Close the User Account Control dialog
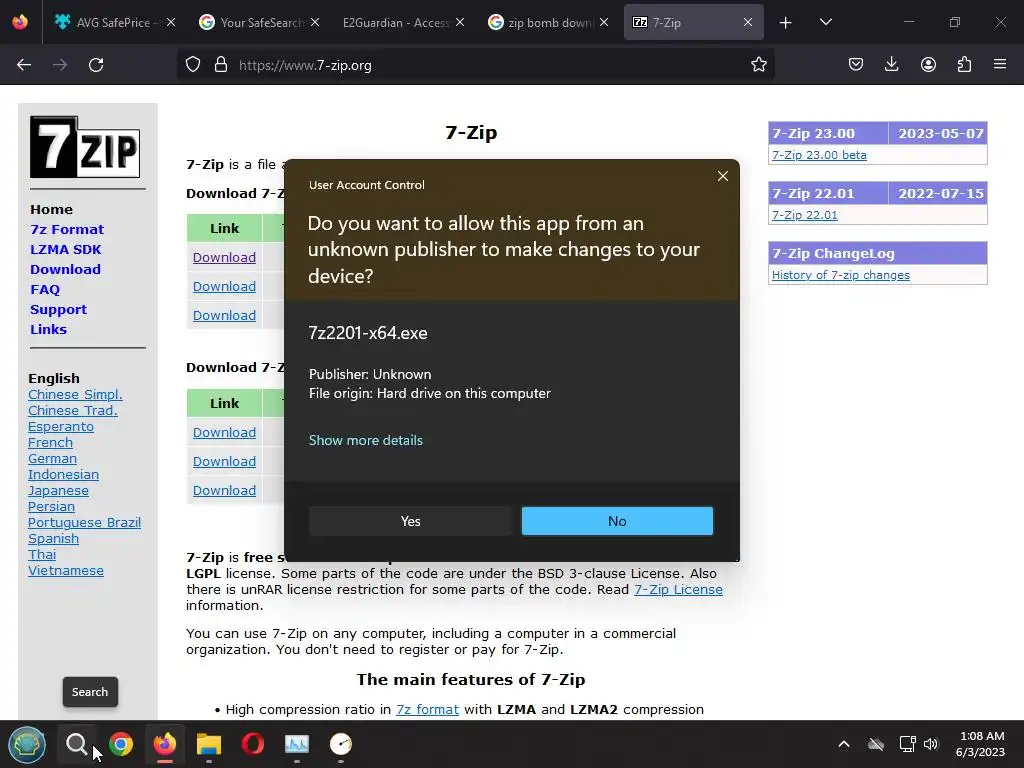 [x=722, y=176]
